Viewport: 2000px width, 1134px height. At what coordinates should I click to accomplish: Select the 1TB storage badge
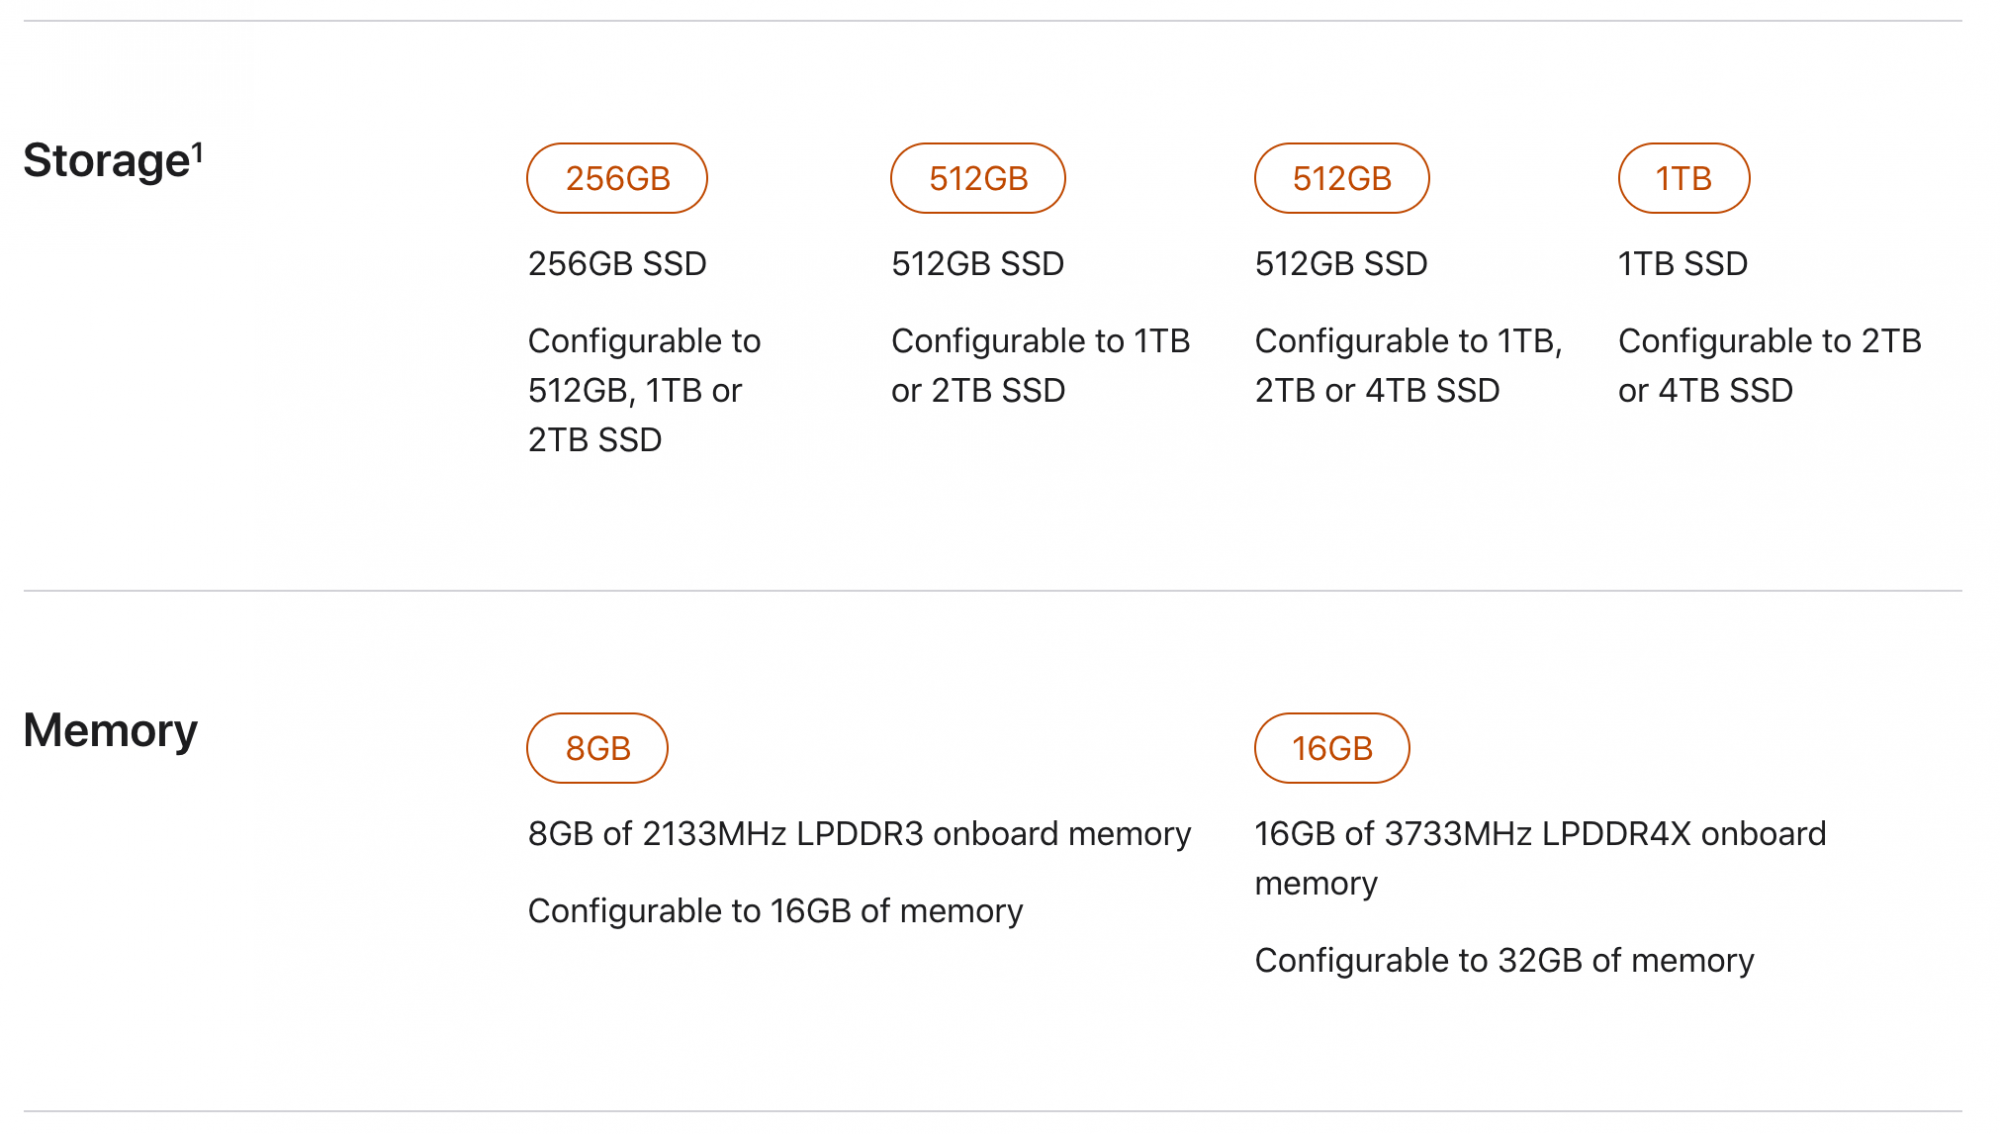pos(1684,178)
